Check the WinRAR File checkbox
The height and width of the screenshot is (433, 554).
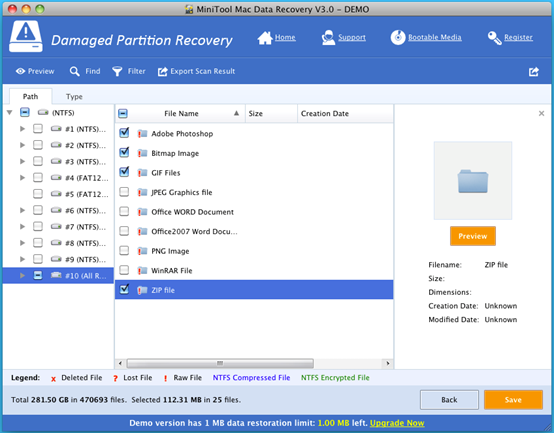click(124, 270)
